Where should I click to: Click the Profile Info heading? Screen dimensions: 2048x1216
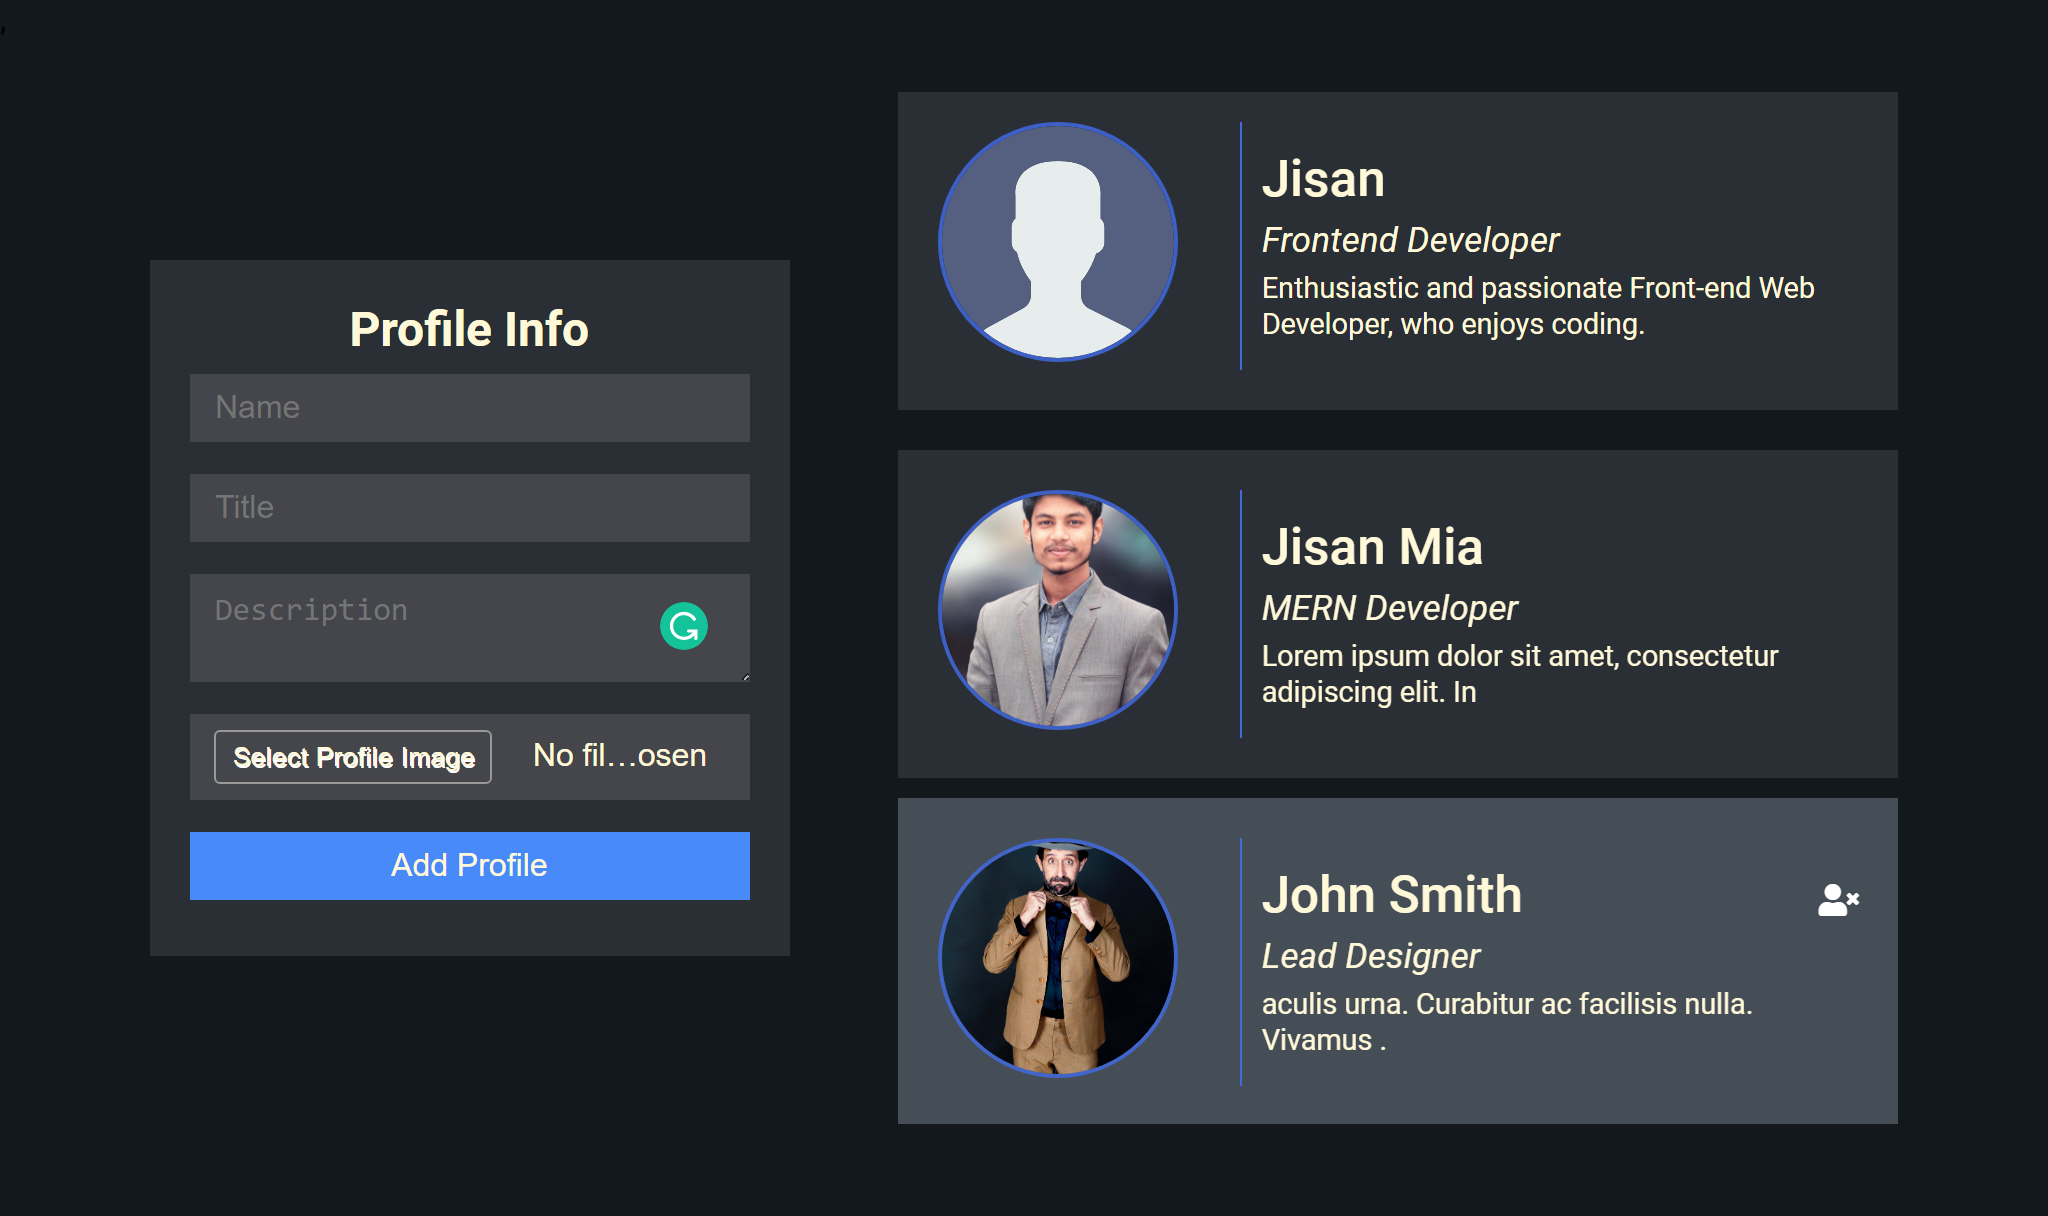[x=468, y=328]
